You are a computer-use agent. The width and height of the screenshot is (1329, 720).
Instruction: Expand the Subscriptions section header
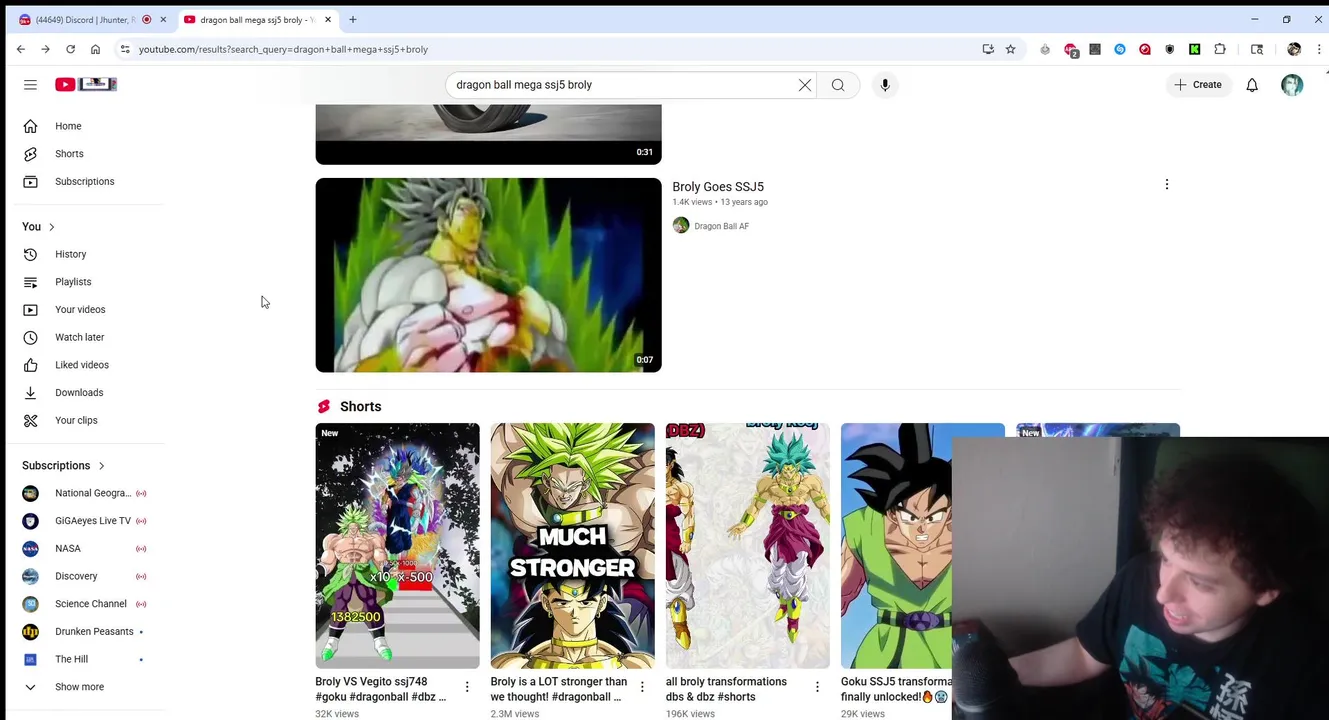pos(64,466)
